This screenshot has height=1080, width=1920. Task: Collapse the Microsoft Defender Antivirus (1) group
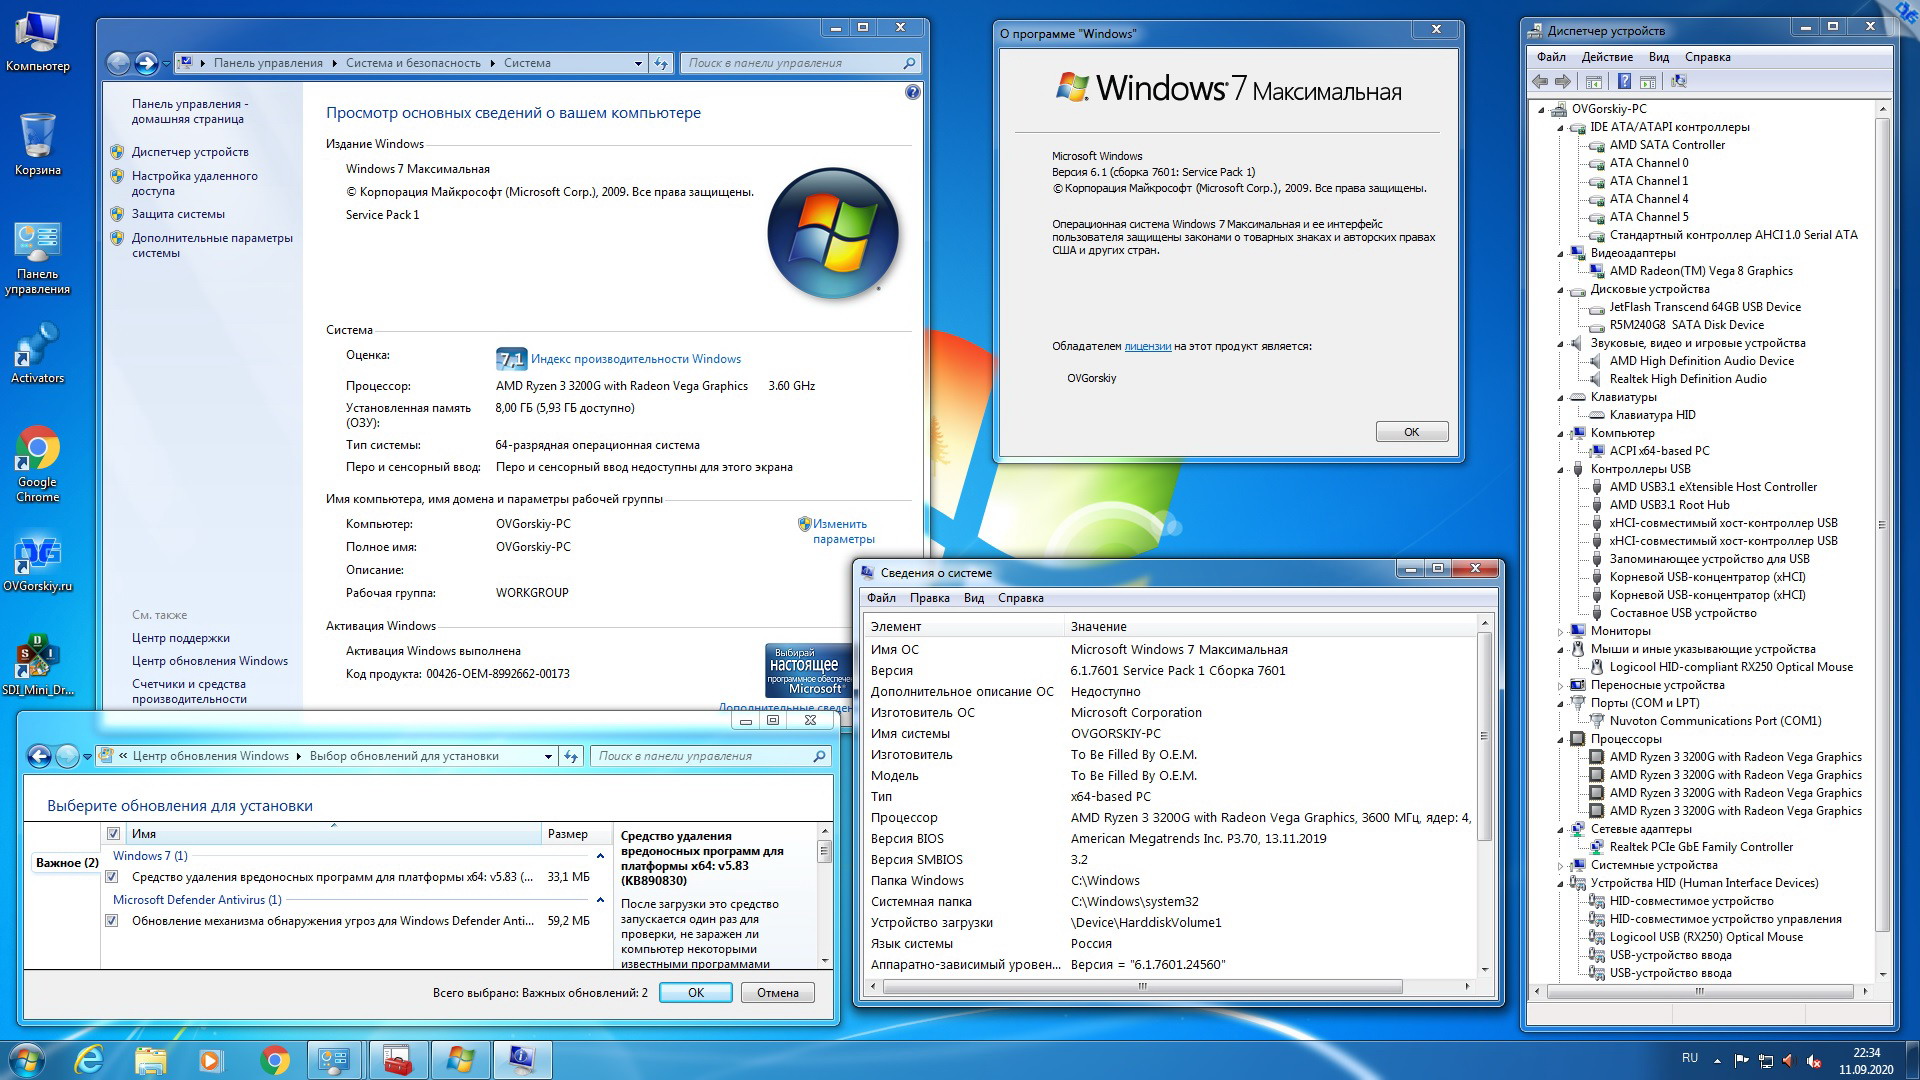[x=600, y=900]
